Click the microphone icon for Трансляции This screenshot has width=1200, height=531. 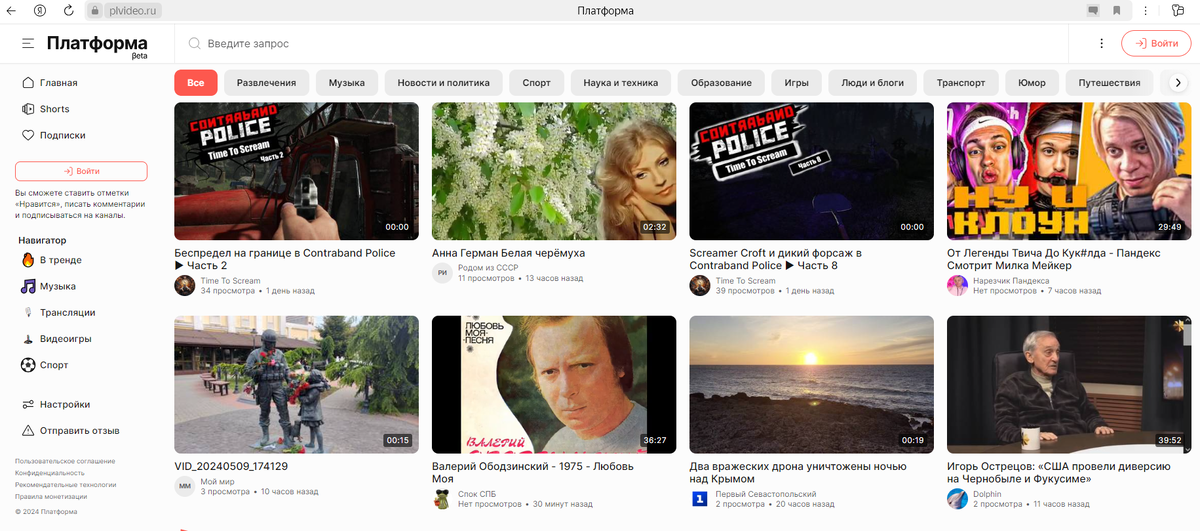tap(29, 313)
